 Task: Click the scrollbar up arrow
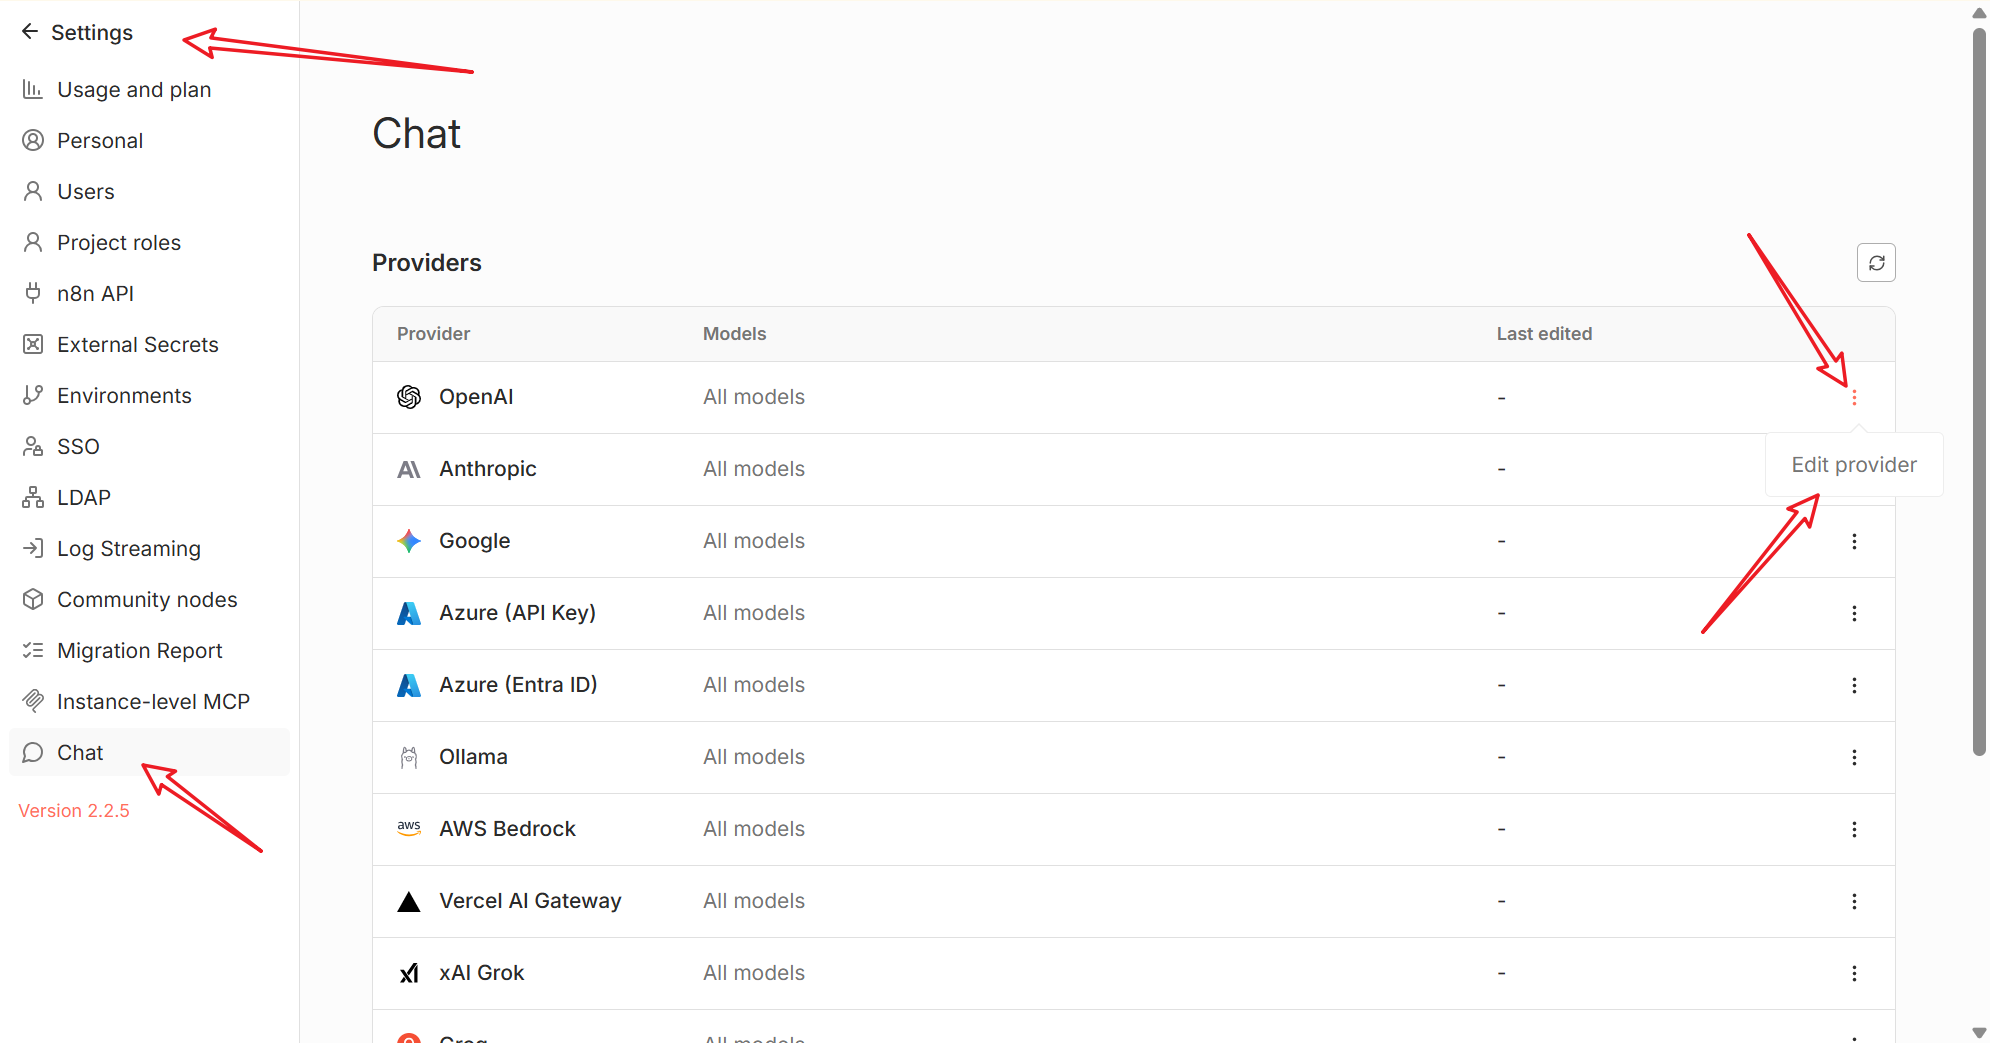[x=1979, y=13]
